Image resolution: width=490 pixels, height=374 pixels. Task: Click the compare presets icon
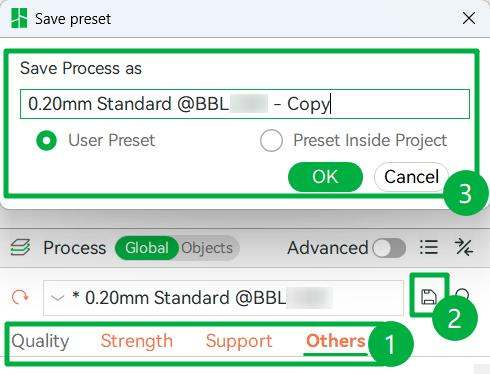click(x=464, y=247)
